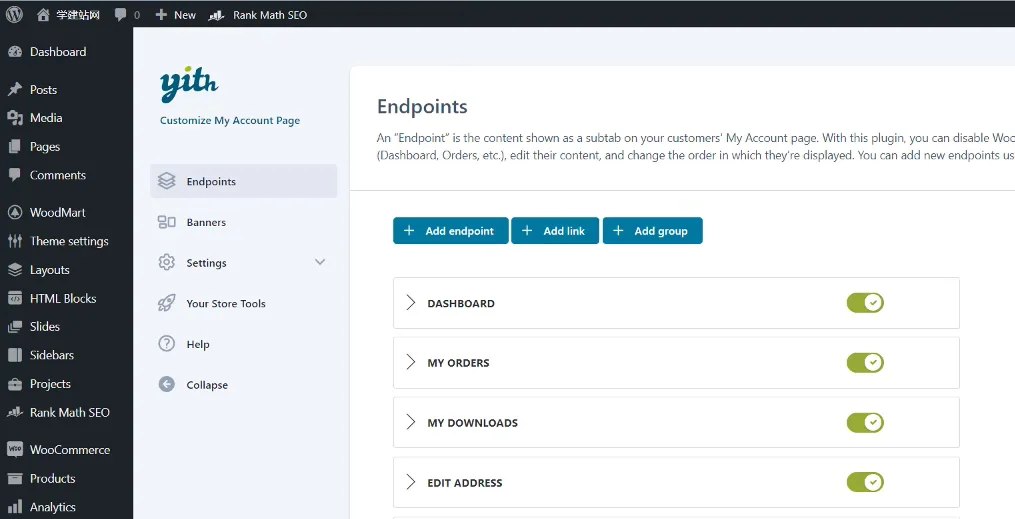
Task: Click the YITH logo
Action: click(x=189, y=84)
